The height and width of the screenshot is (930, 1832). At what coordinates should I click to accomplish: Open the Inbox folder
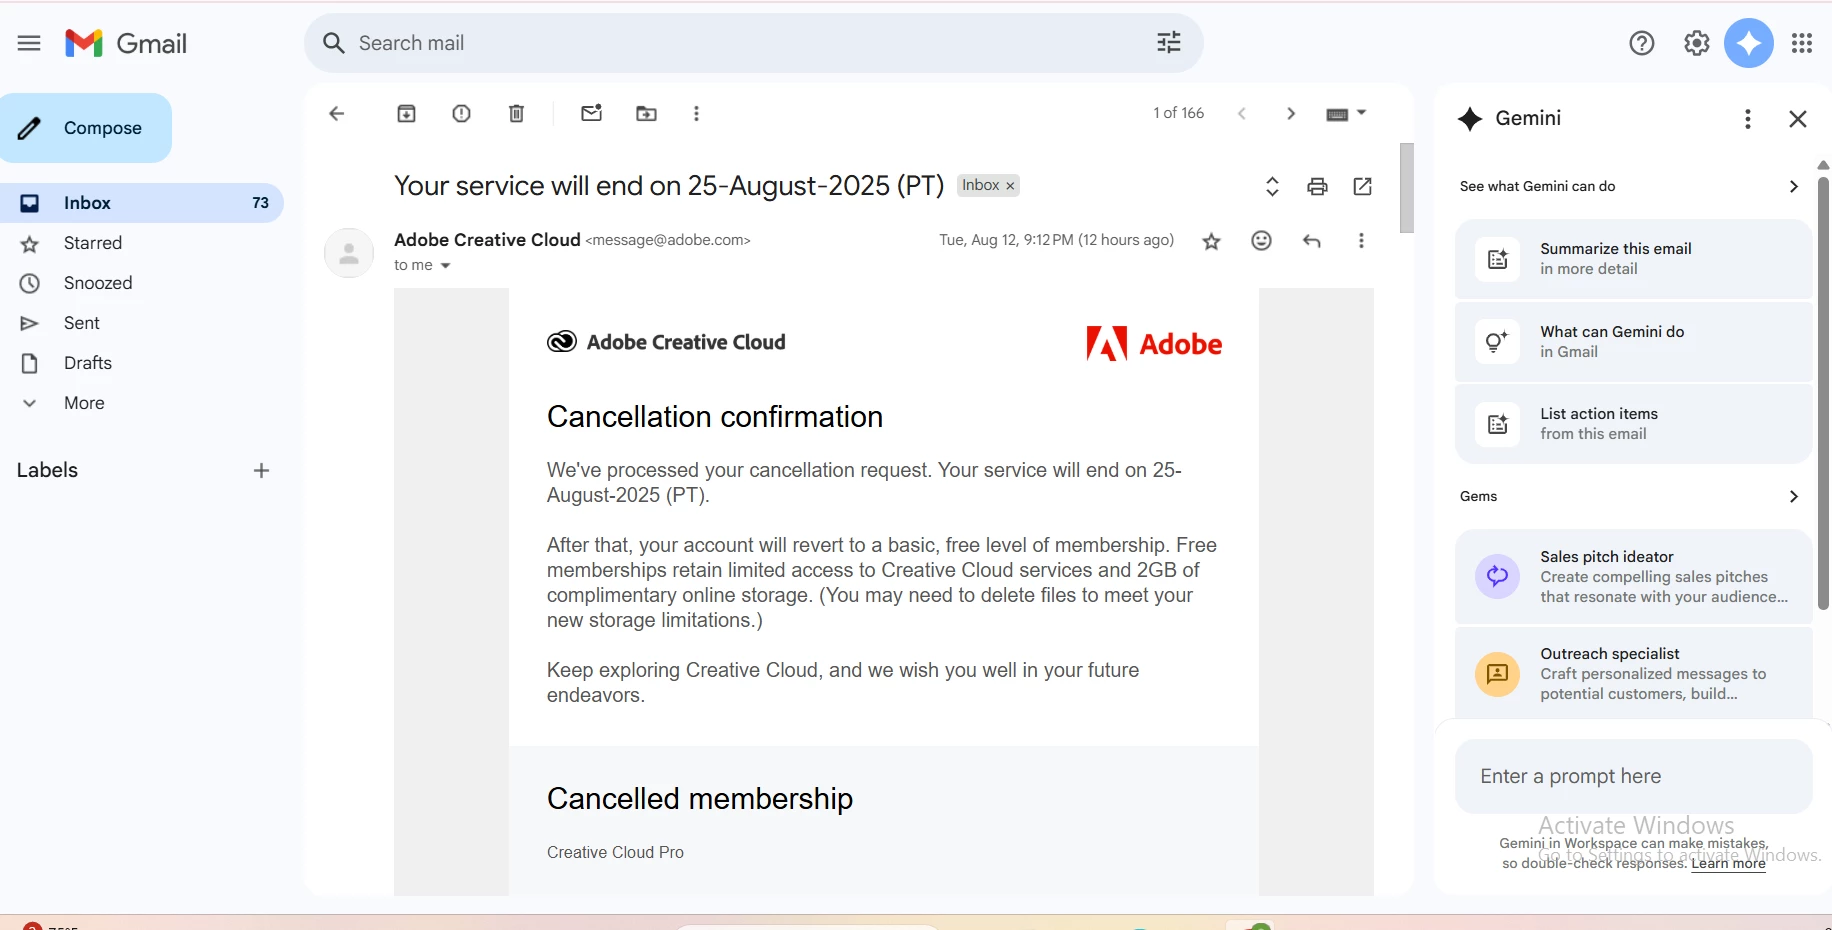141,203
